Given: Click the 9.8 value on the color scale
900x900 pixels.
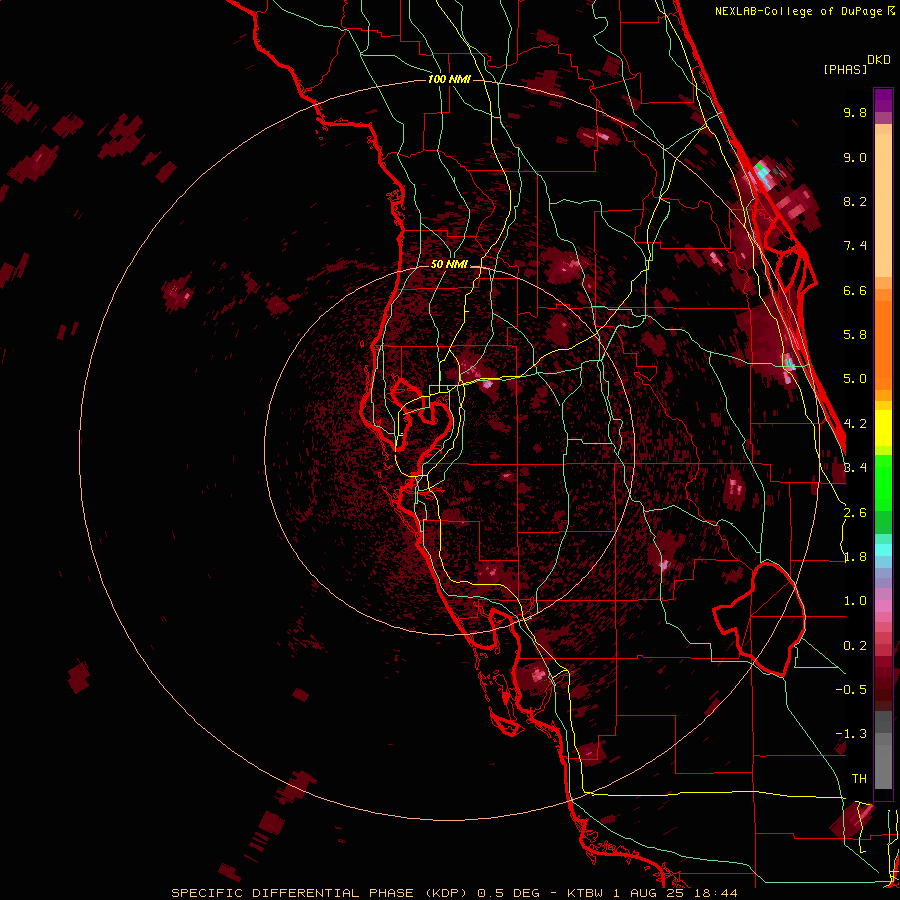Looking at the screenshot, I should click(x=855, y=112).
